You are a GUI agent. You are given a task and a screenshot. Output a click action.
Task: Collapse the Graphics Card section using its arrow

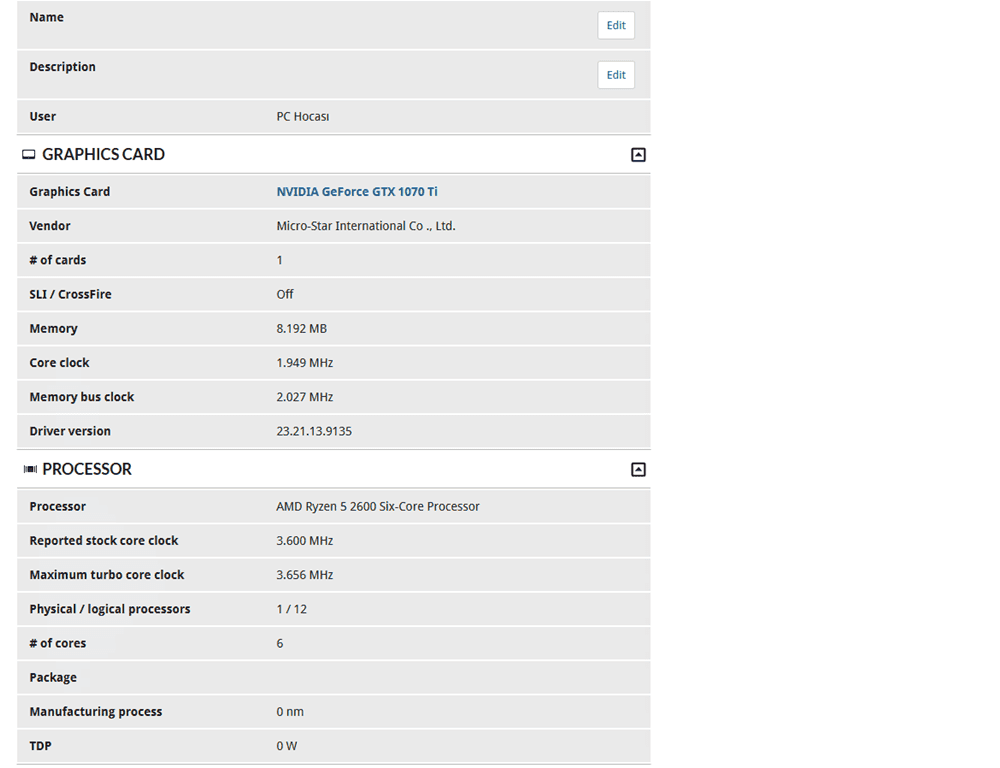pyautogui.click(x=638, y=155)
